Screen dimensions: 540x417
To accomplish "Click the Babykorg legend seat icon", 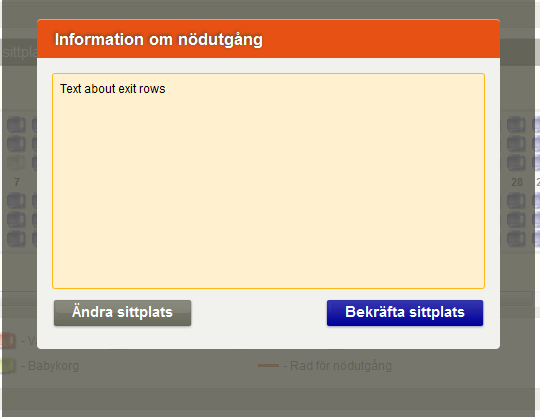I will 8,366.
